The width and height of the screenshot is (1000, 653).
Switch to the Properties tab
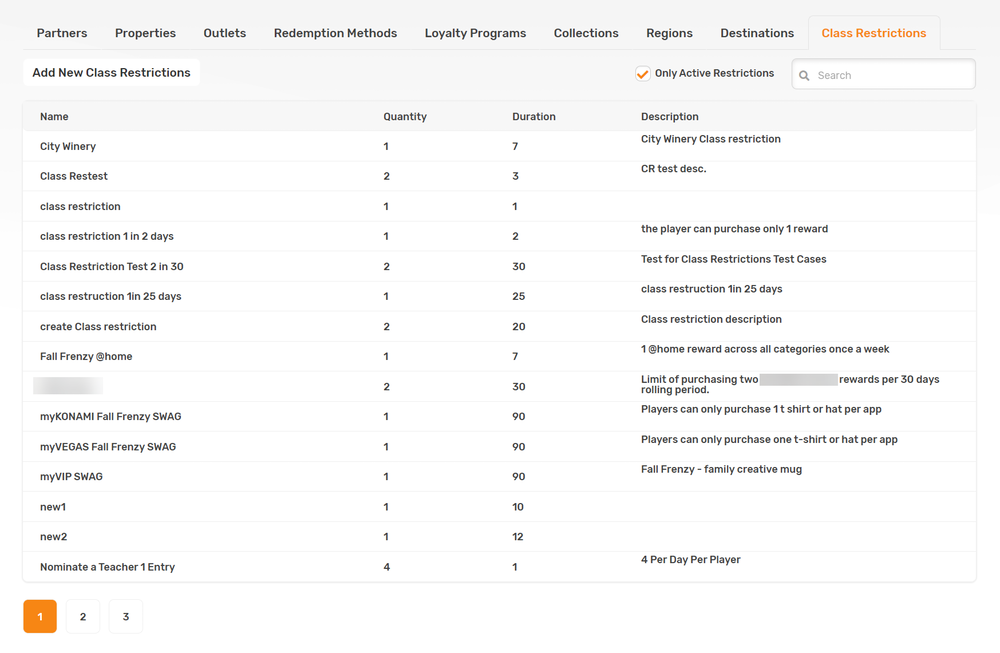(x=145, y=33)
